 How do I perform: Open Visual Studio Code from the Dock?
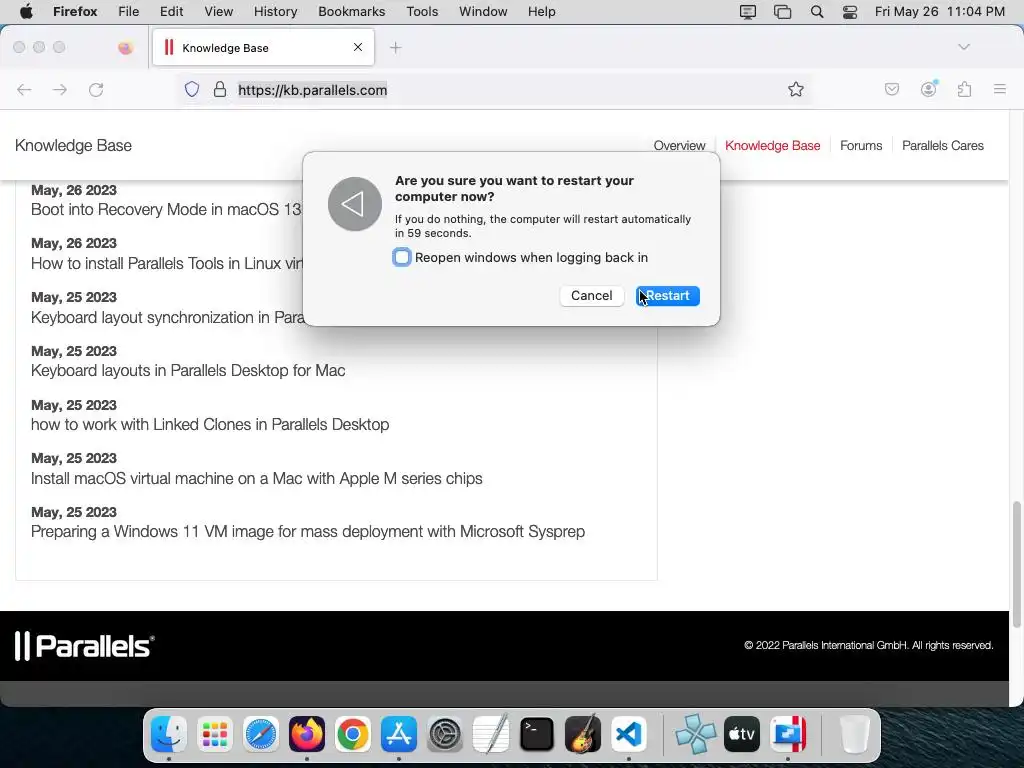pos(629,734)
